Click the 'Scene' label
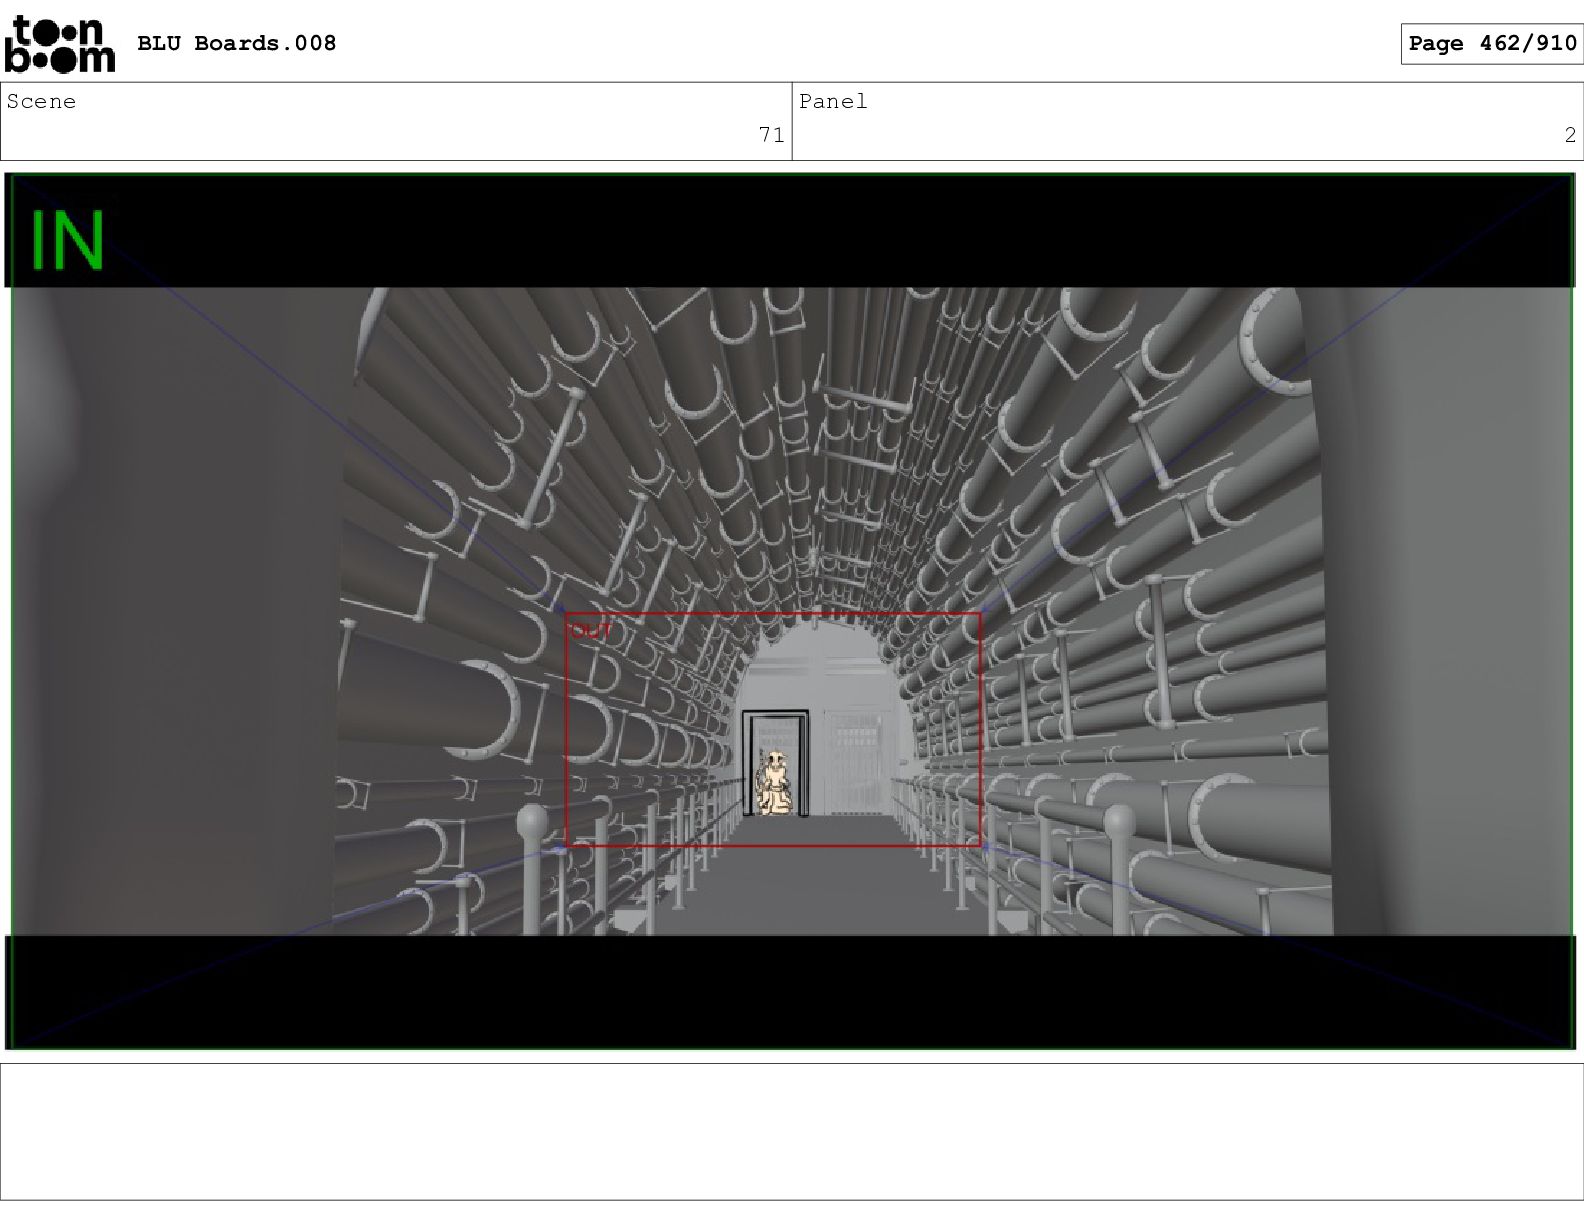The width and height of the screenshot is (1584, 1224). pyautogui.click(x=41, y=101)
